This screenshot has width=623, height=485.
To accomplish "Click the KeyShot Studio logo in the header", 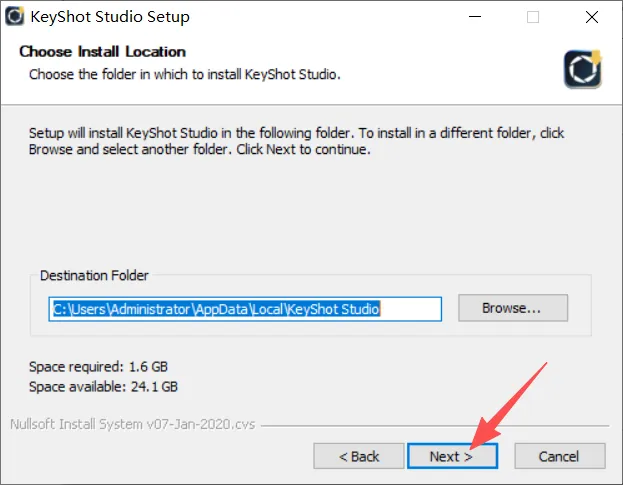I will (580, 67).
